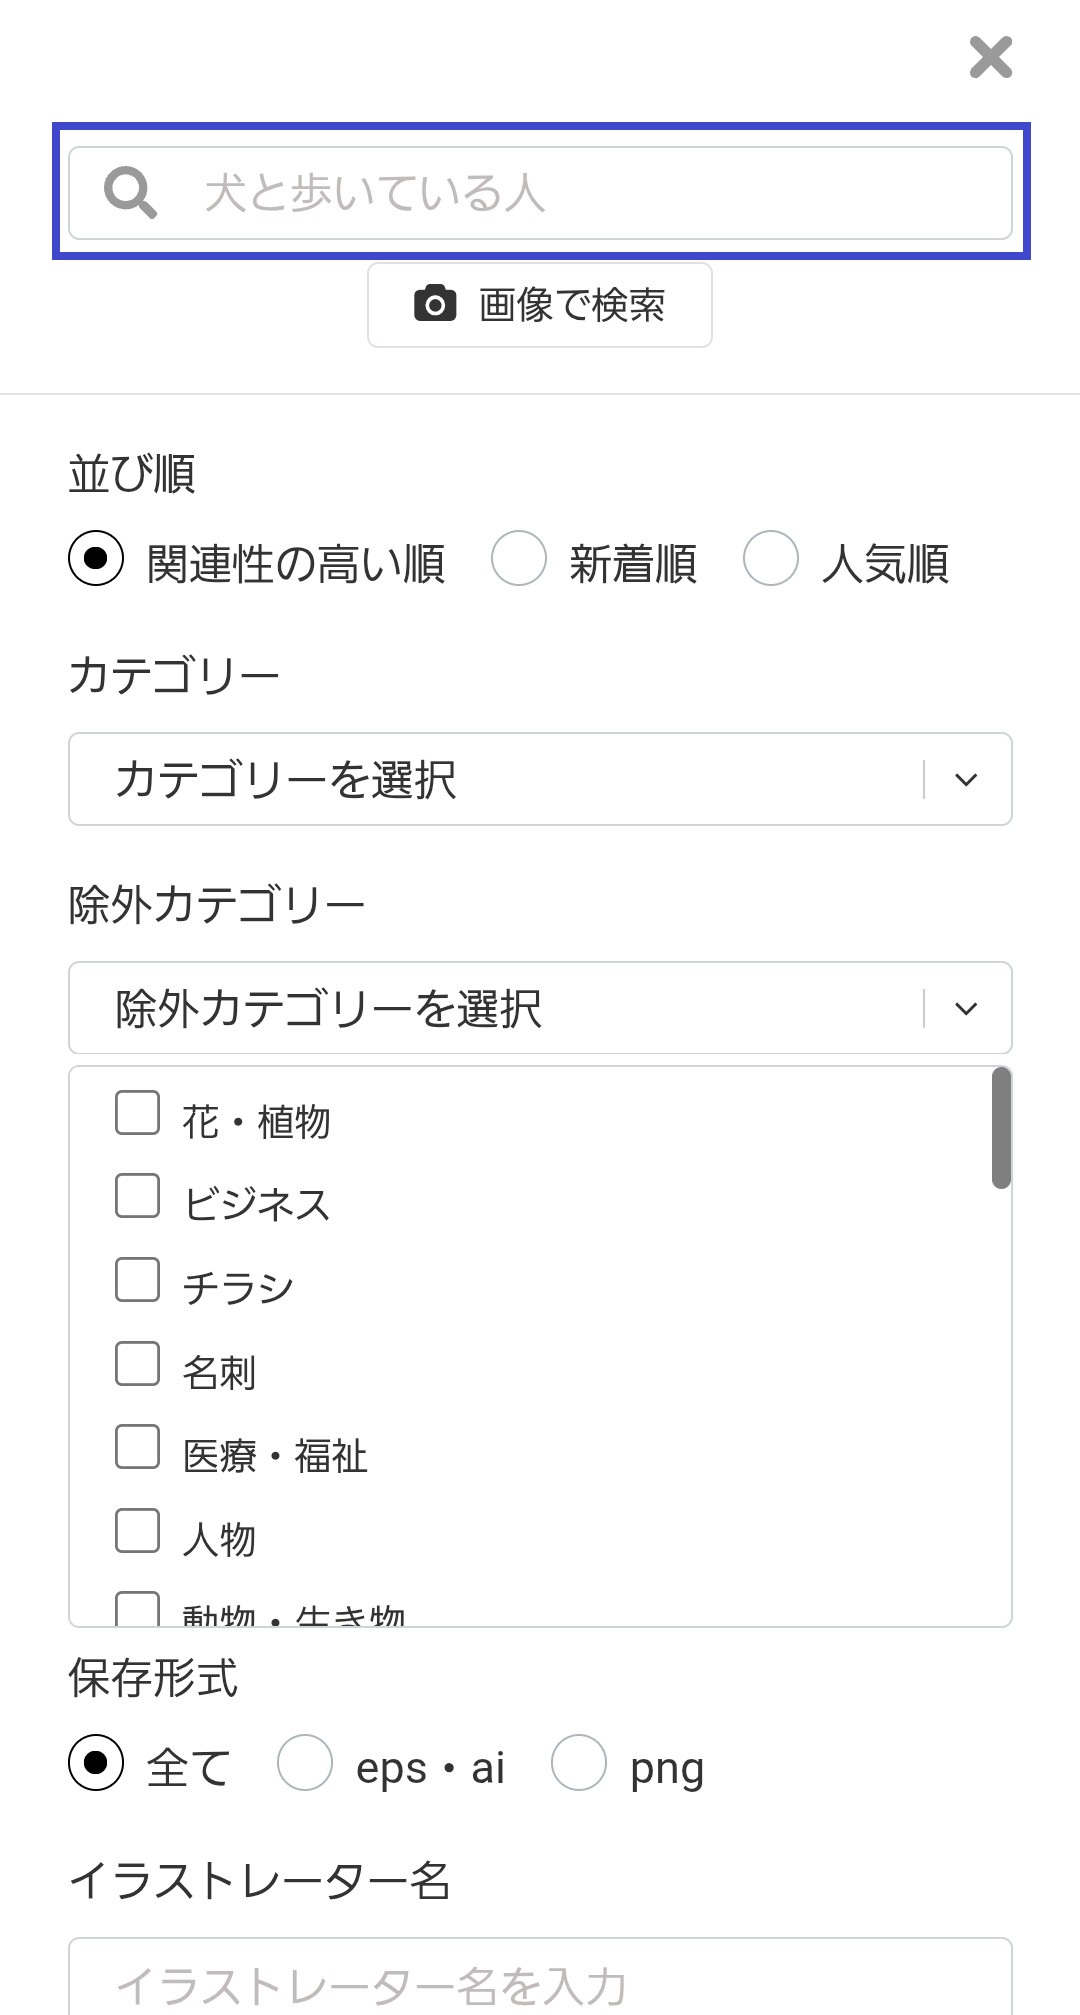The height and width of the screenshot is (2015, 1080).
Task: Click the exclusion category list scrollbar
Action: click(x=1001, y=1128)
